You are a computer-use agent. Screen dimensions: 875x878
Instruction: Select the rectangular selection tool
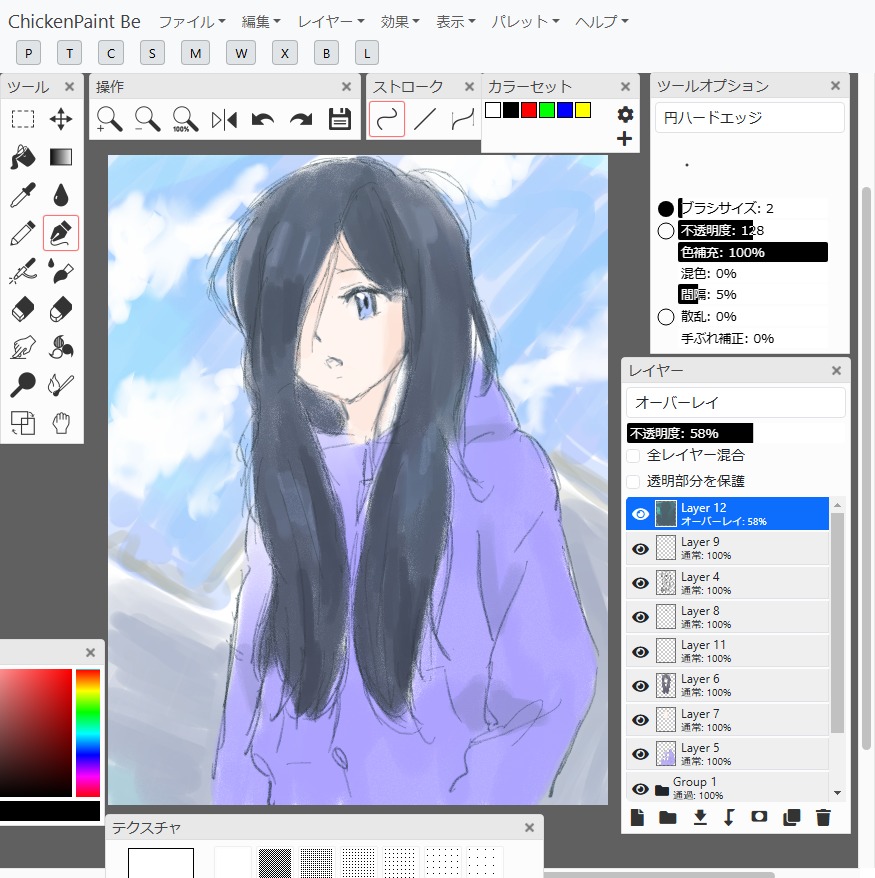pos(23,120)
